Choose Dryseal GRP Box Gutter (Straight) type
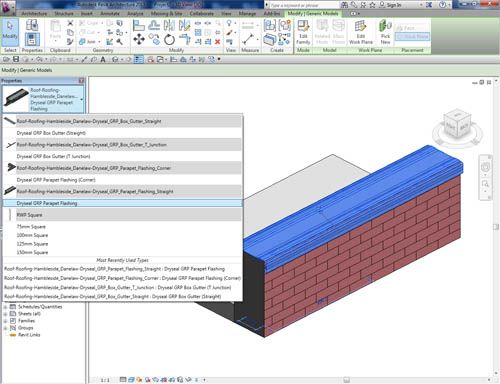The image size is (500, 384). click(122, 133)
